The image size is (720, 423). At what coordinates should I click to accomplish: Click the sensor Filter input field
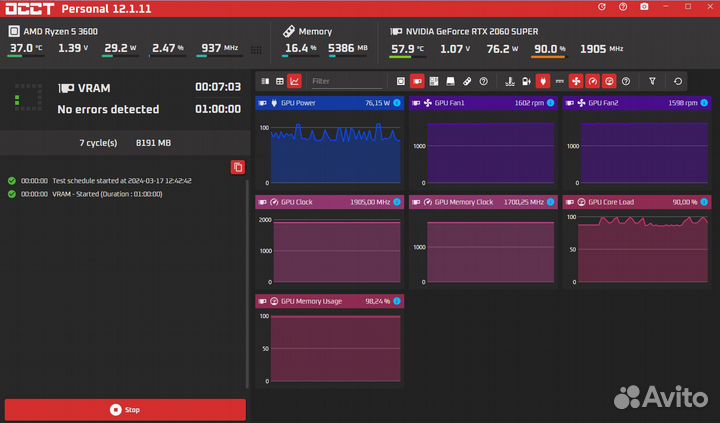(x=346, y=81)
